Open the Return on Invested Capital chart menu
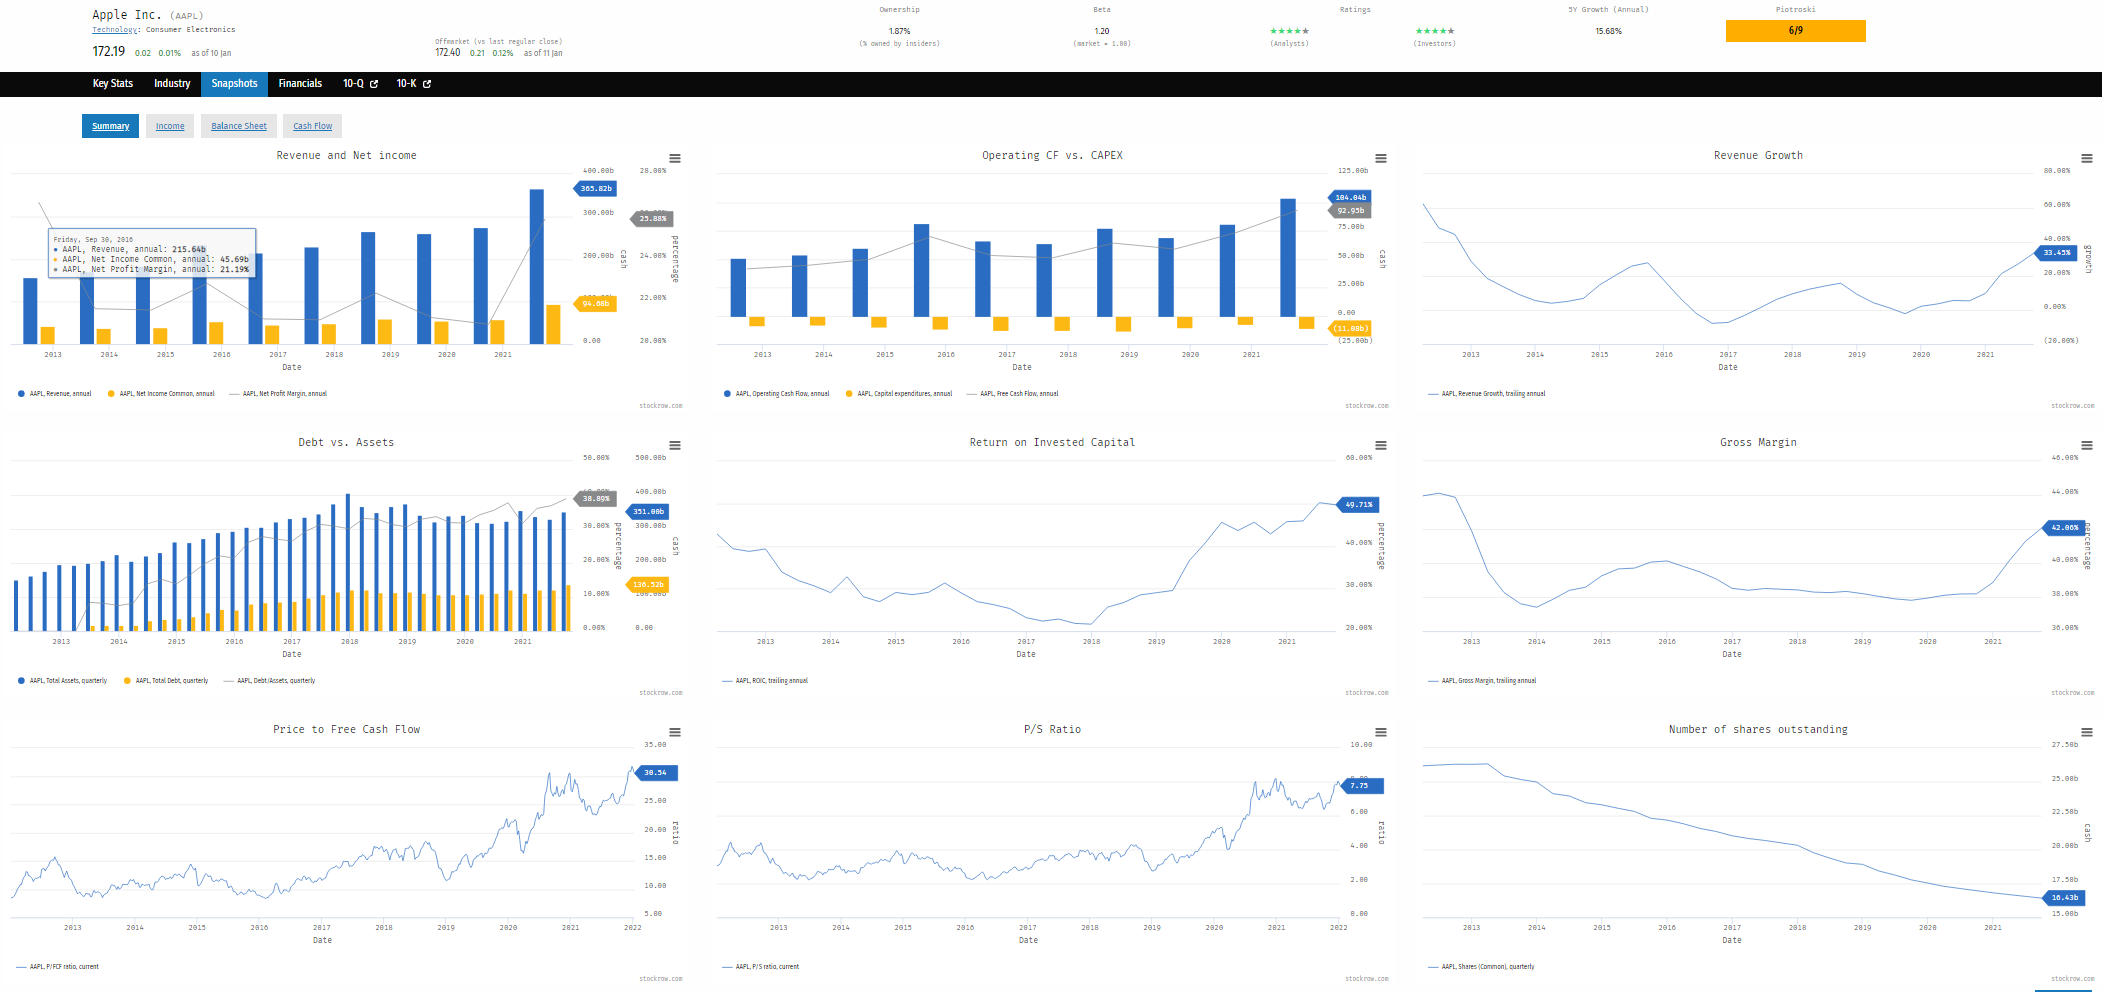The image size is (2102, 992). (1381, 446)
